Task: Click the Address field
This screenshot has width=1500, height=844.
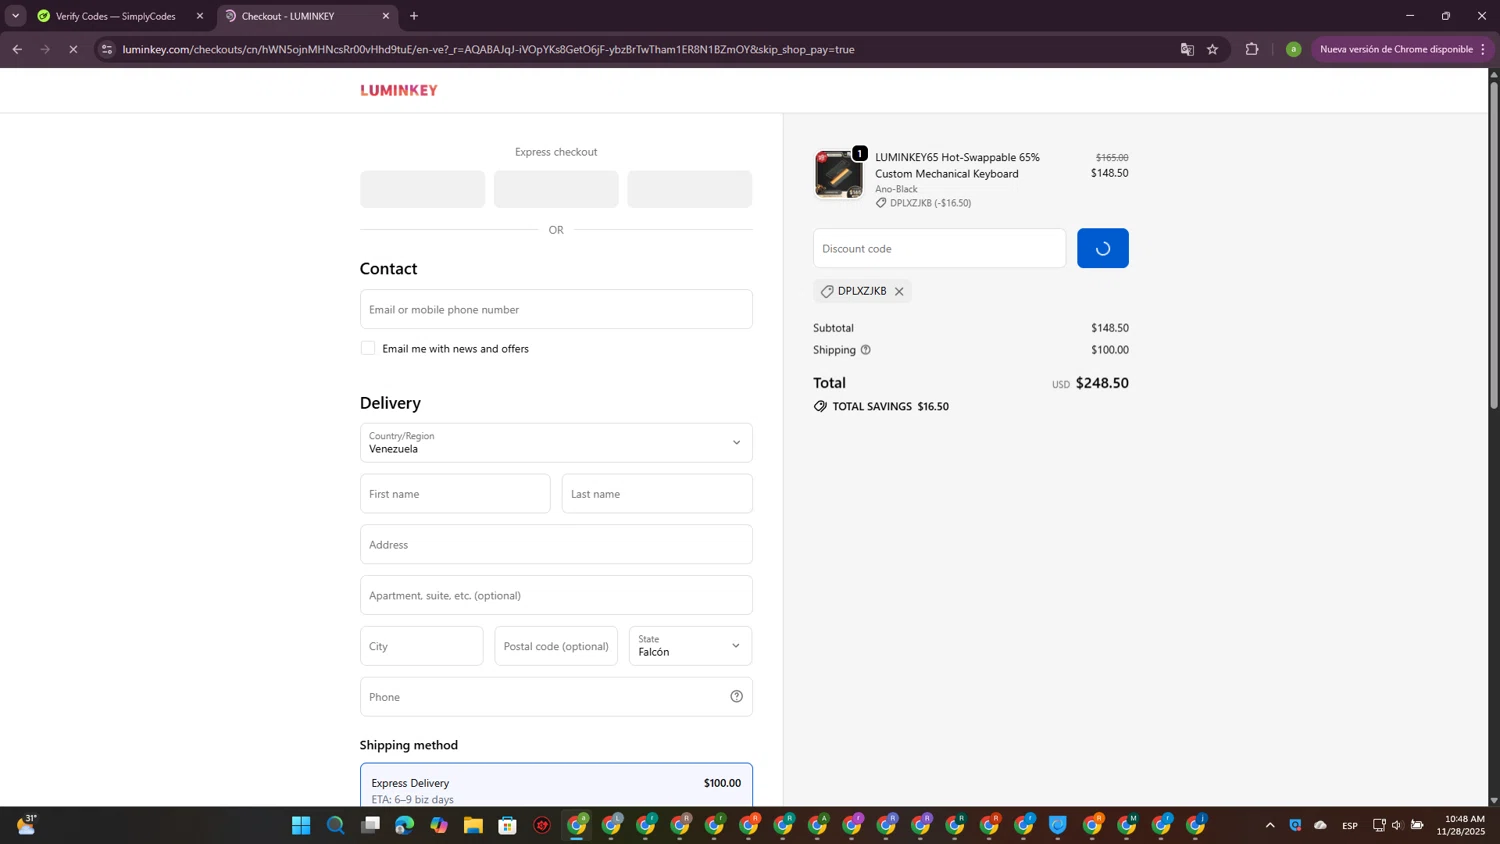Action: (x=556, y=544)
